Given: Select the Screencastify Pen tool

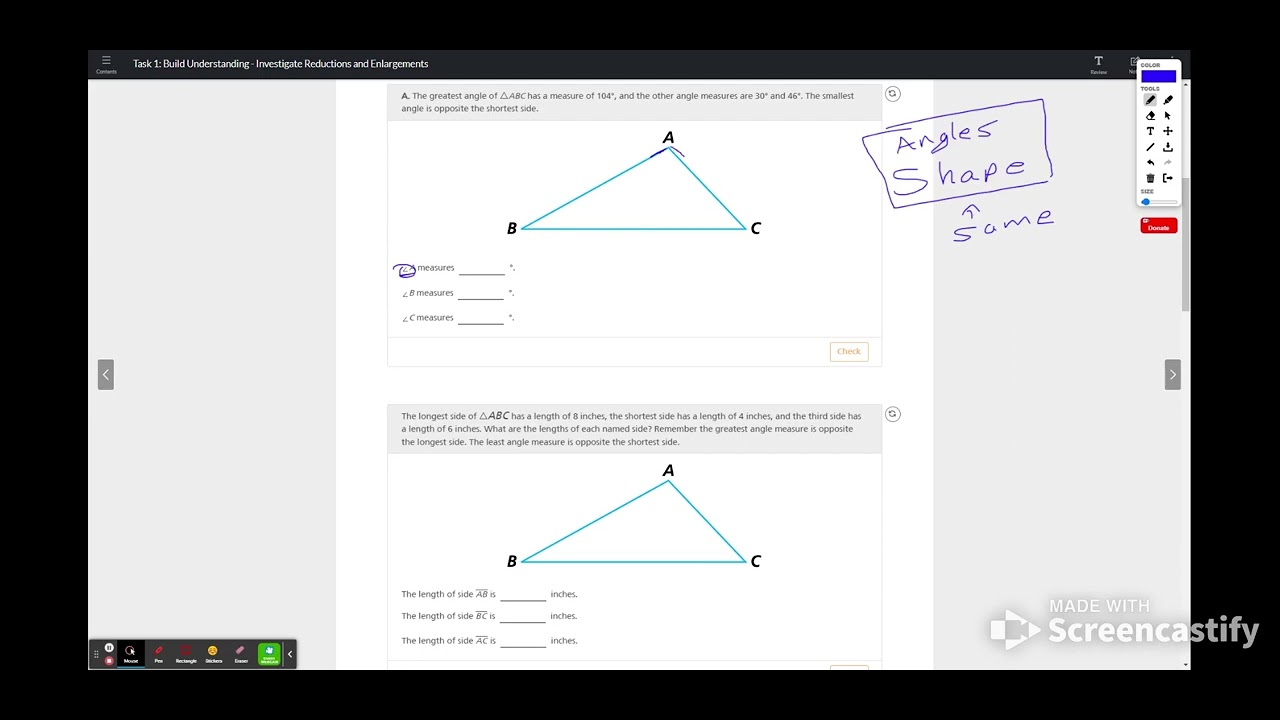Looking at the screenshot, I should pos(158,654).
